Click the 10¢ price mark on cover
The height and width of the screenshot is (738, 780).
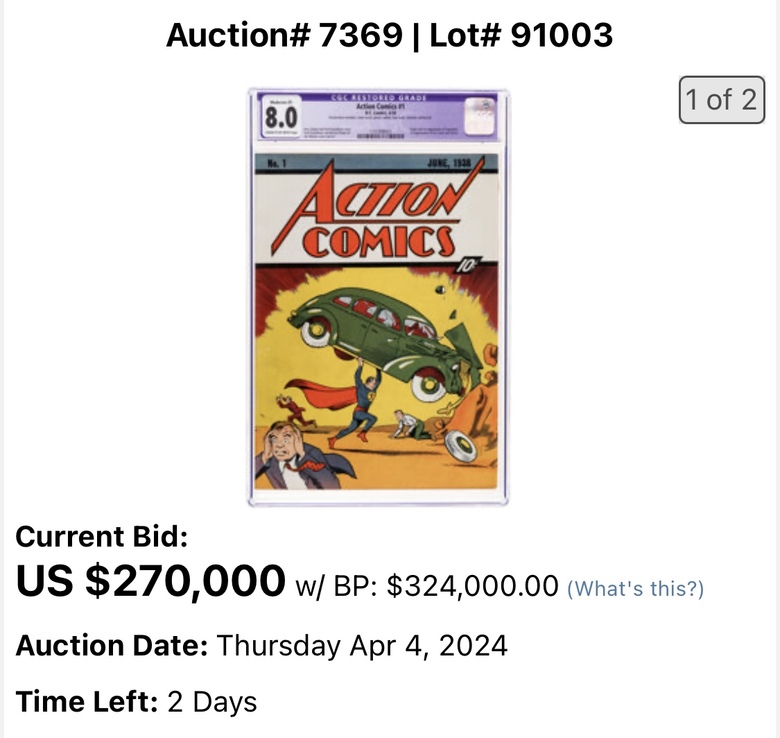[468, 266]
